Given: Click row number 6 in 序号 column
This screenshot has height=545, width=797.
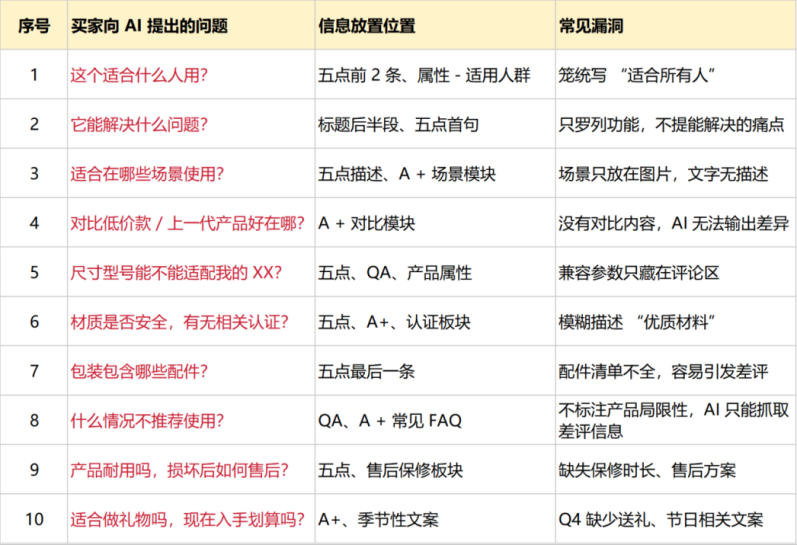Looking at the screenshot, I should pyautogui.click(x=34, y=322).
